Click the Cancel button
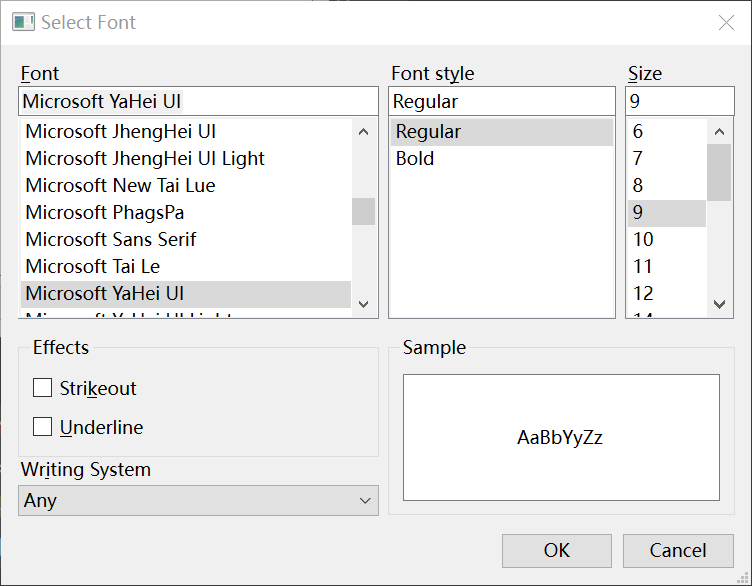Viewport: 752px width, 586px height. point(677,550)
